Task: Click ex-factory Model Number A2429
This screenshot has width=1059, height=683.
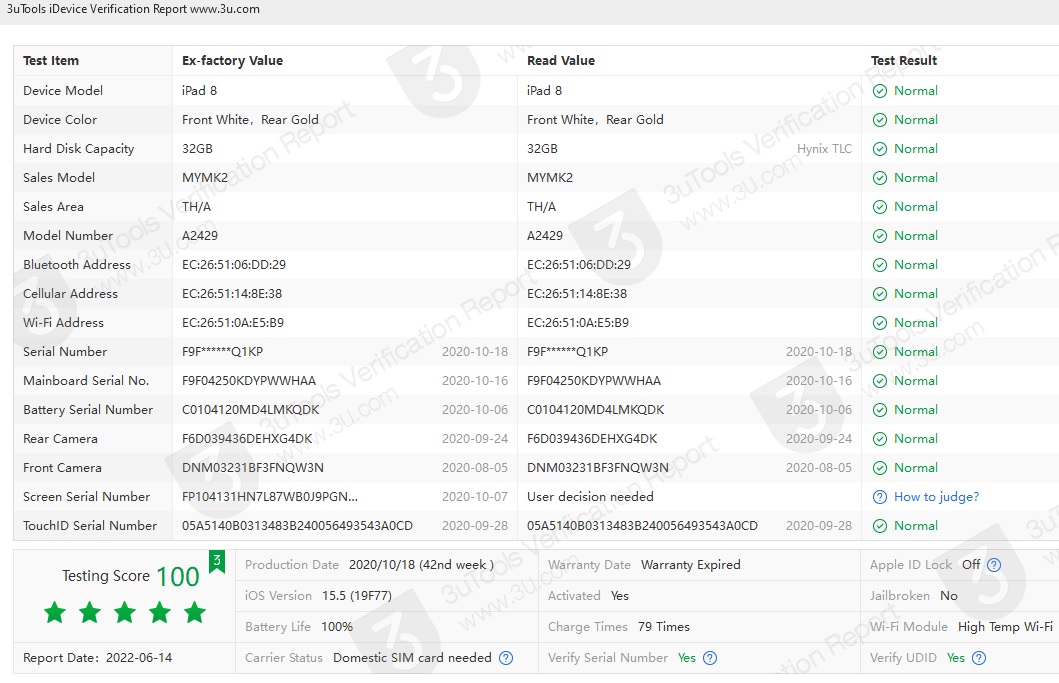Action: pyautogui.click(x=200, y=236)
